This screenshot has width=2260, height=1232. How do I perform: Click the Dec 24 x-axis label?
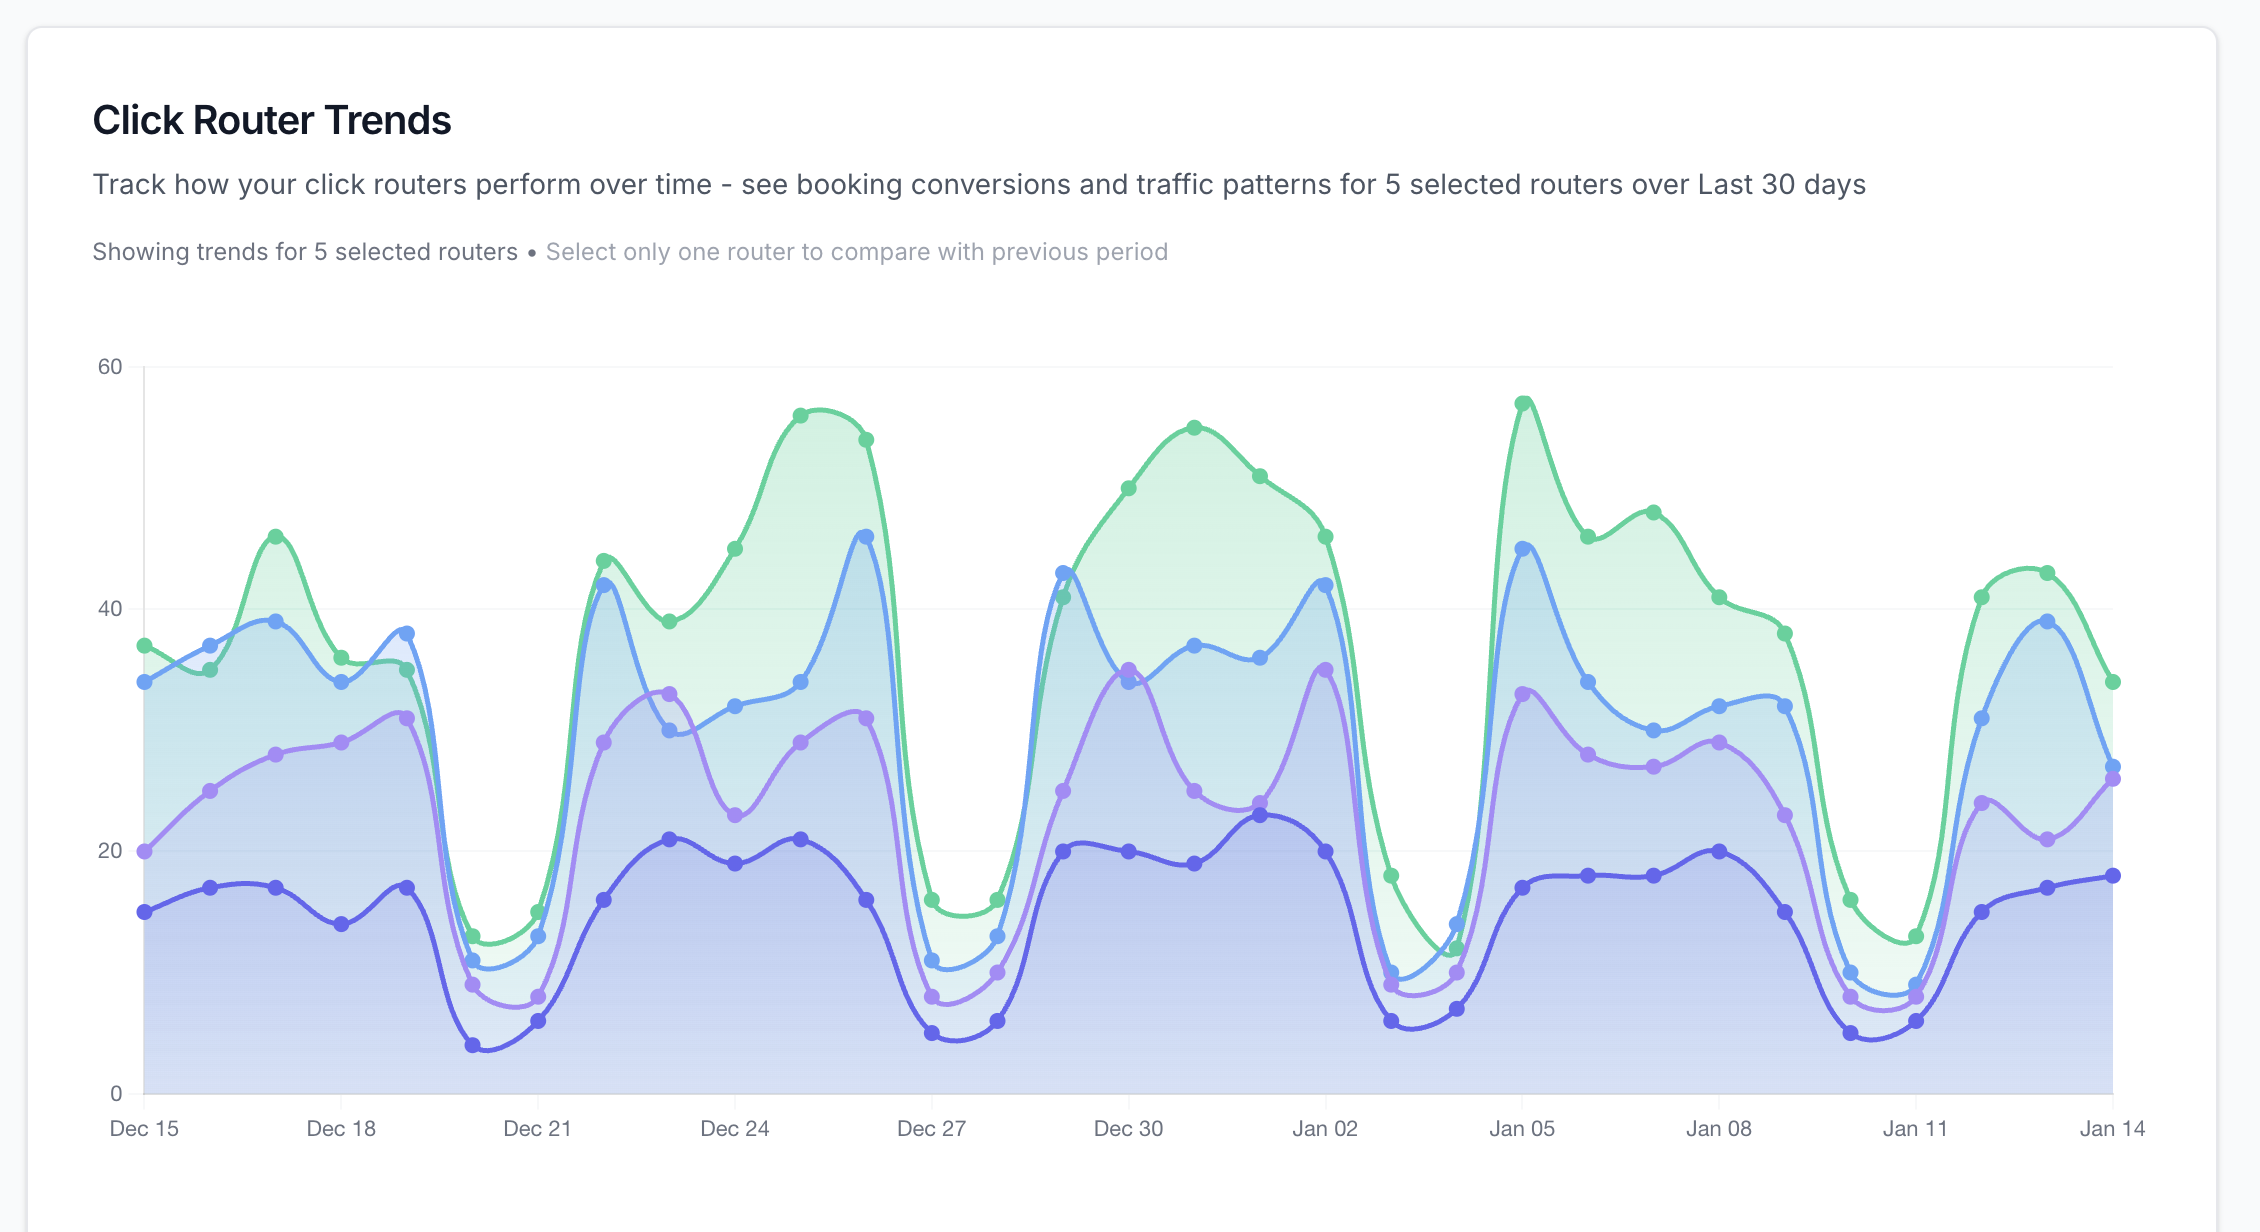734,1129
